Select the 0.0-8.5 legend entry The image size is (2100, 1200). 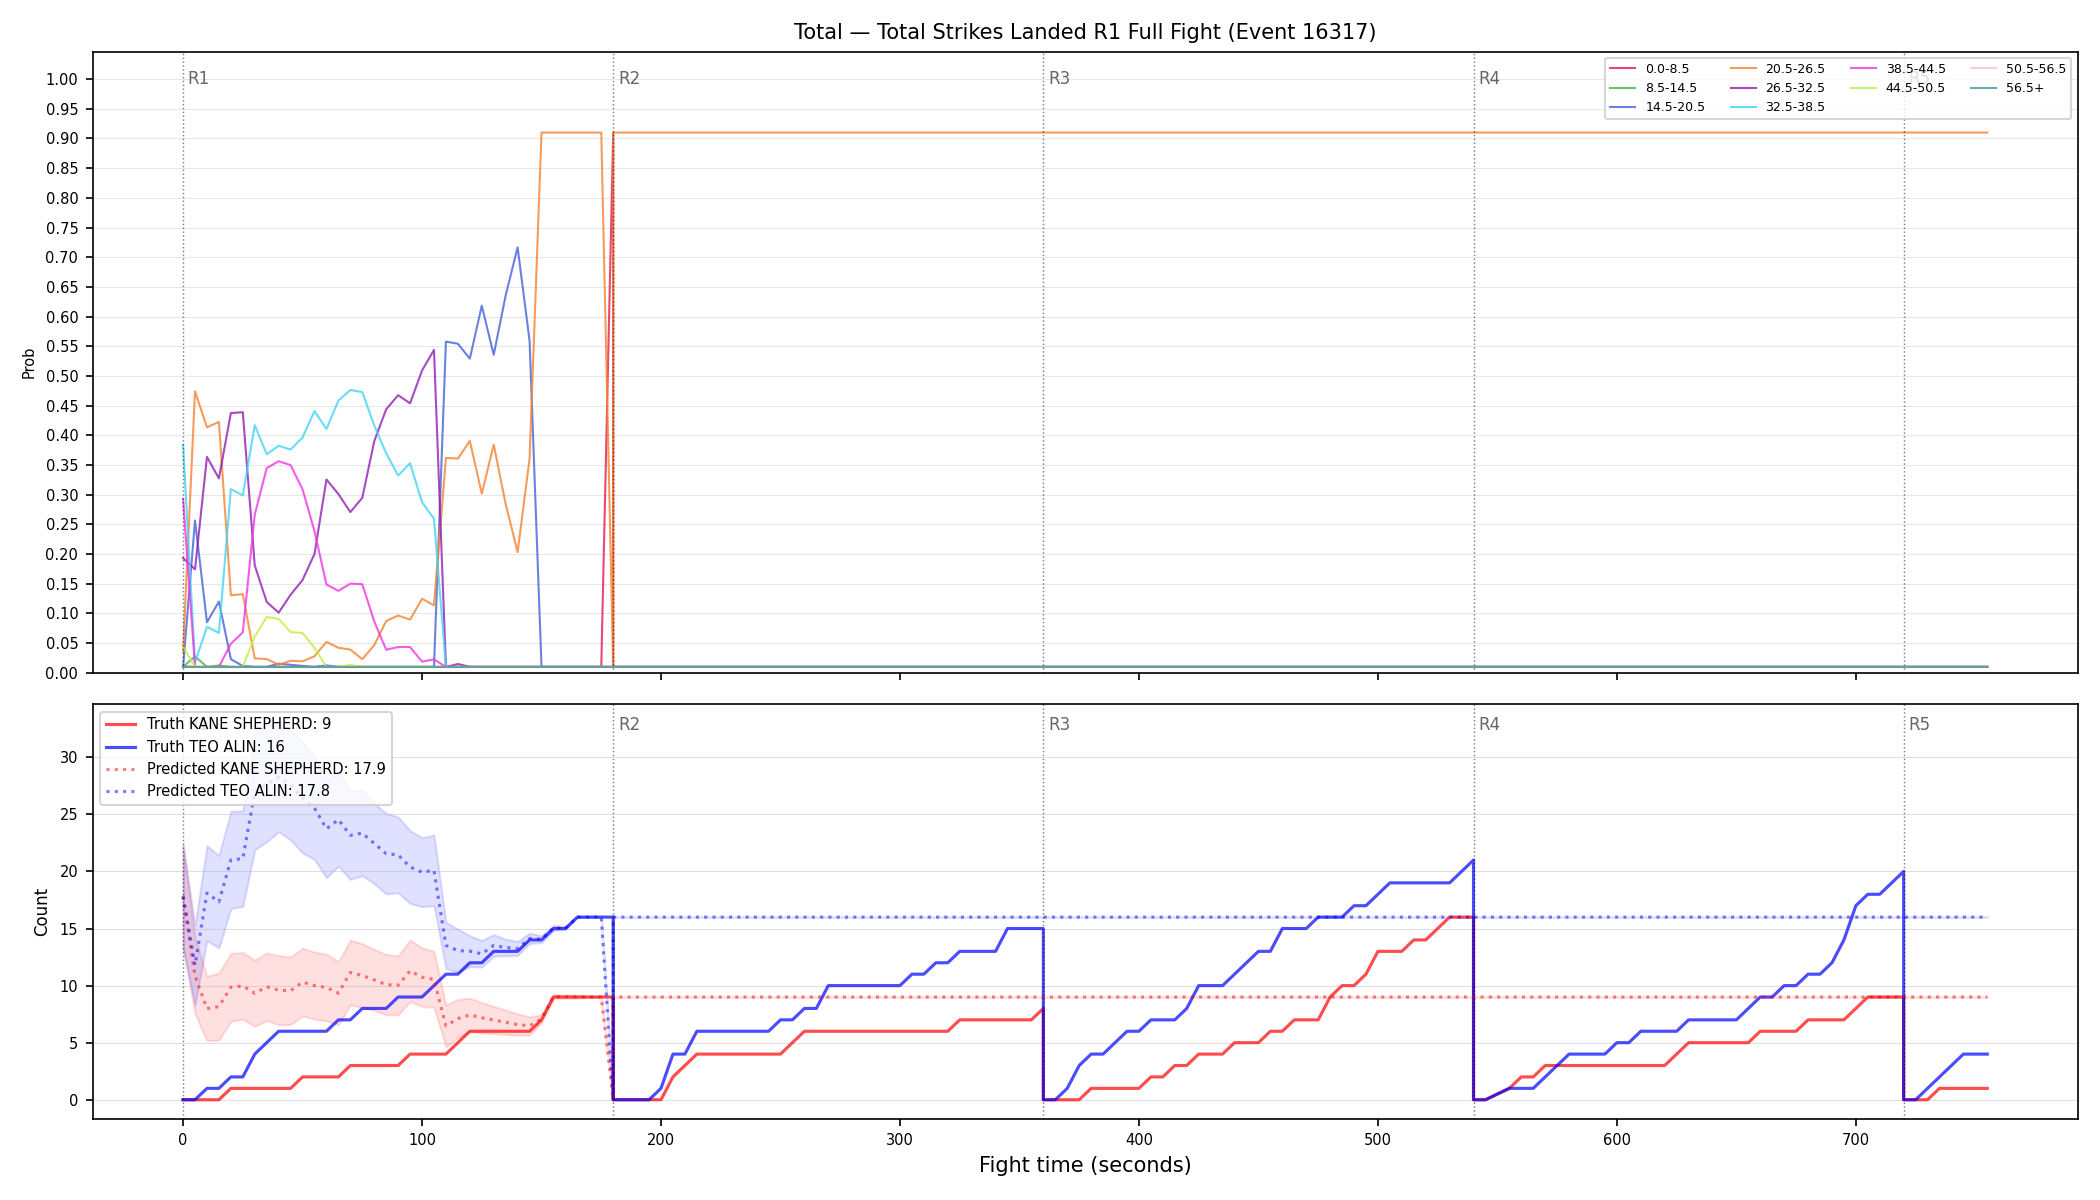click(x=1649, y=69)
